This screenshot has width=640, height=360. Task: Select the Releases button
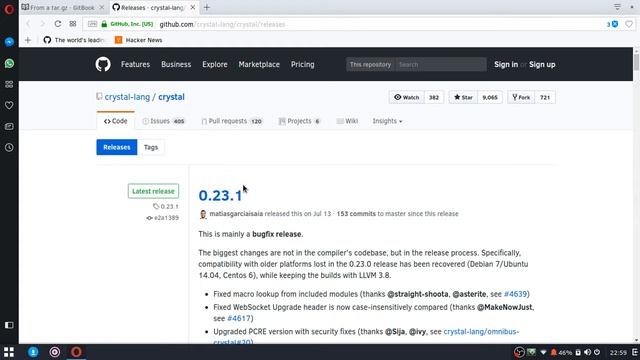pos(117,147)
